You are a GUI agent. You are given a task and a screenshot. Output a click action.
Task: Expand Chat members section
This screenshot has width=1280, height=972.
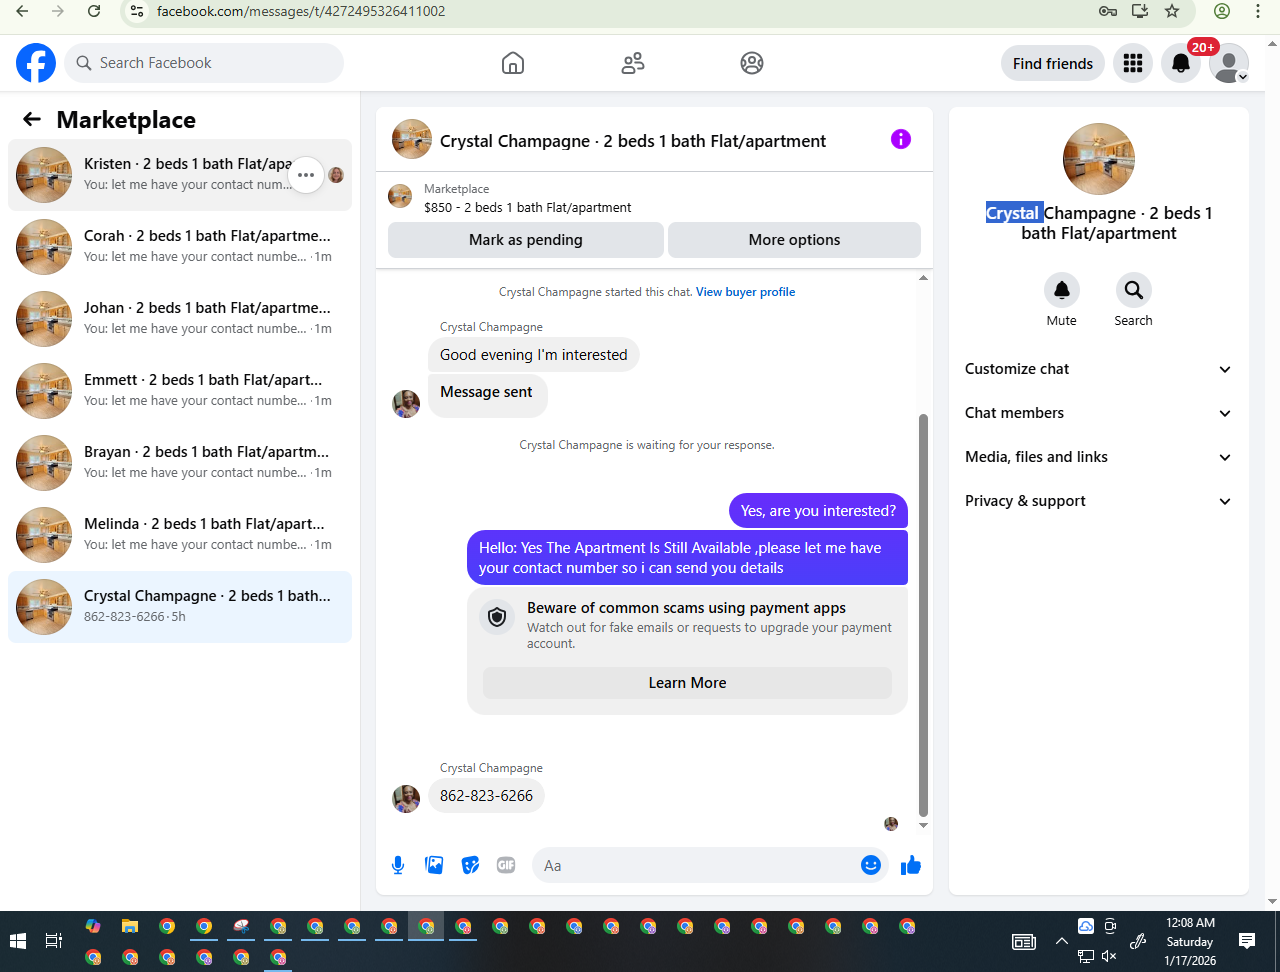tap(1099, 413)
